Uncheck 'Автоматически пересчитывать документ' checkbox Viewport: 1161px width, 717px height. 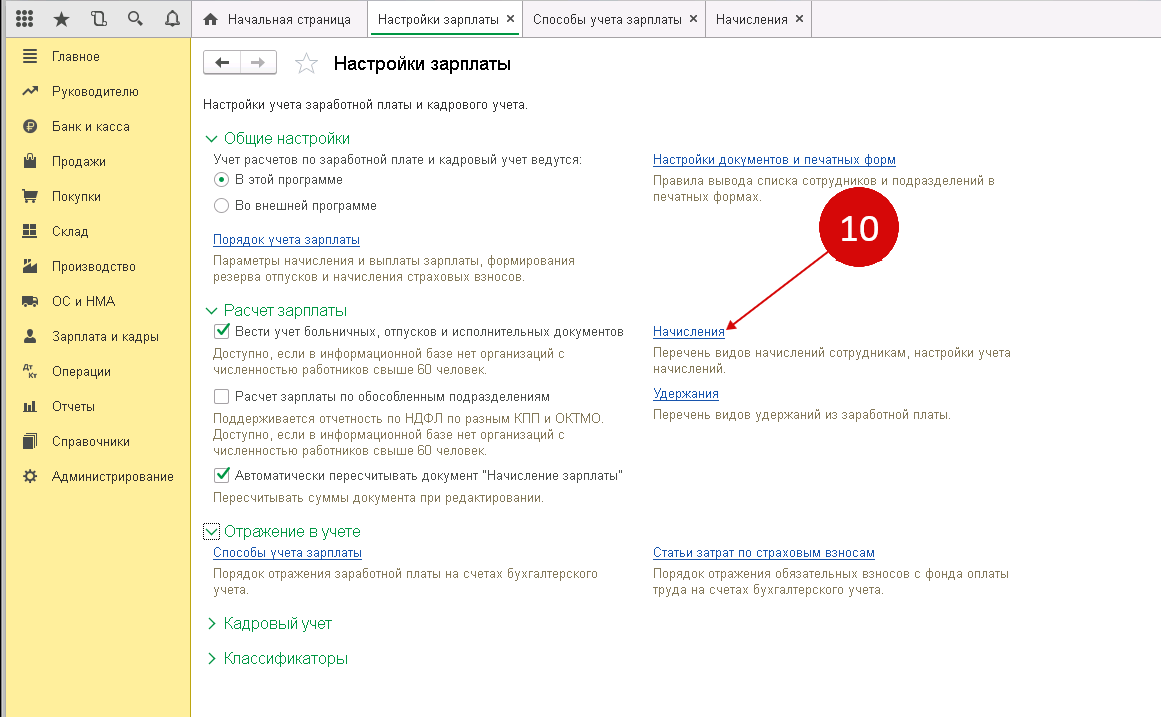(x=222, y=475)
